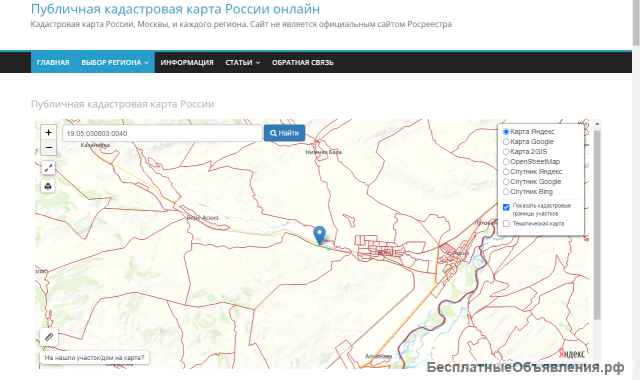Uncheck the cadastral boundaries checkbox
This screenshot has height=380, width=640.
tap(507, 207)
